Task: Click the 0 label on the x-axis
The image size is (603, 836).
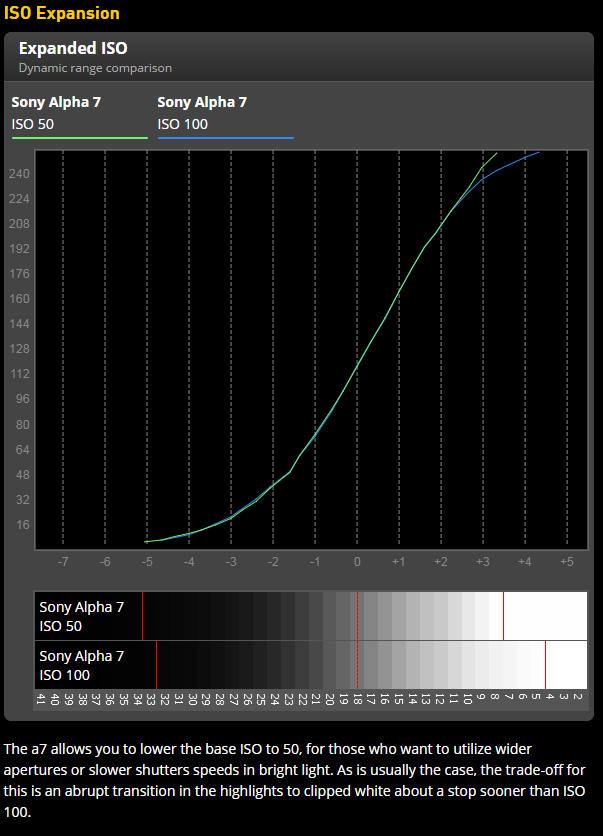Action: pyautogui.click(x=357, y=561)
